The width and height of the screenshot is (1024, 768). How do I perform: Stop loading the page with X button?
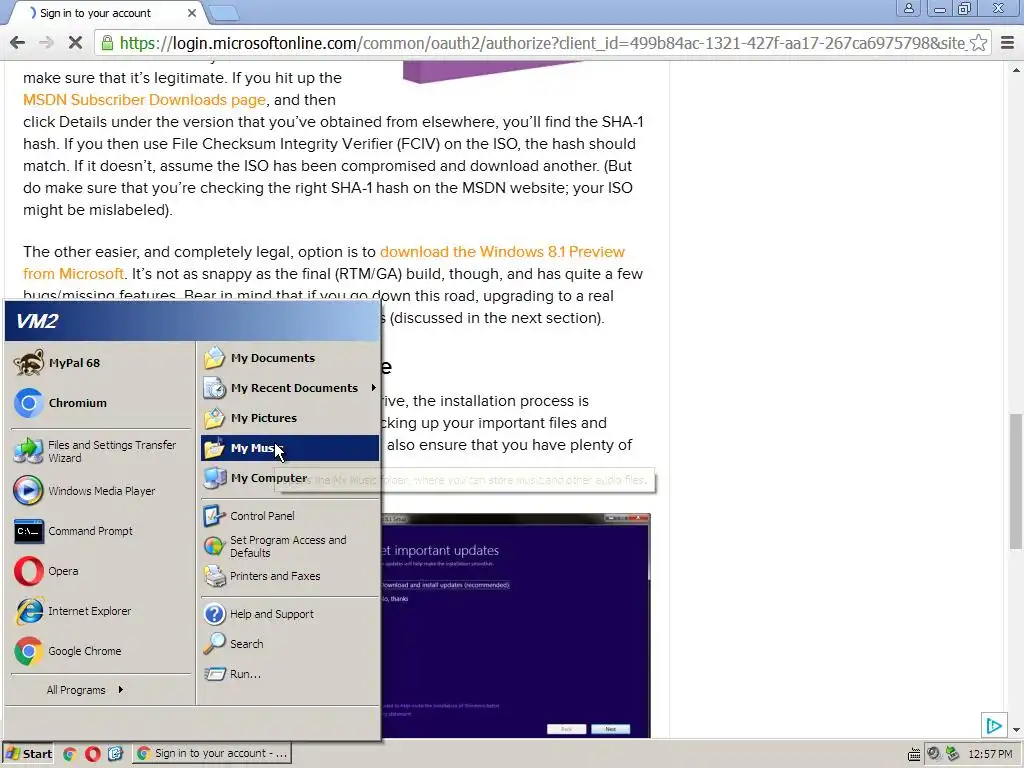coord(75,43)
